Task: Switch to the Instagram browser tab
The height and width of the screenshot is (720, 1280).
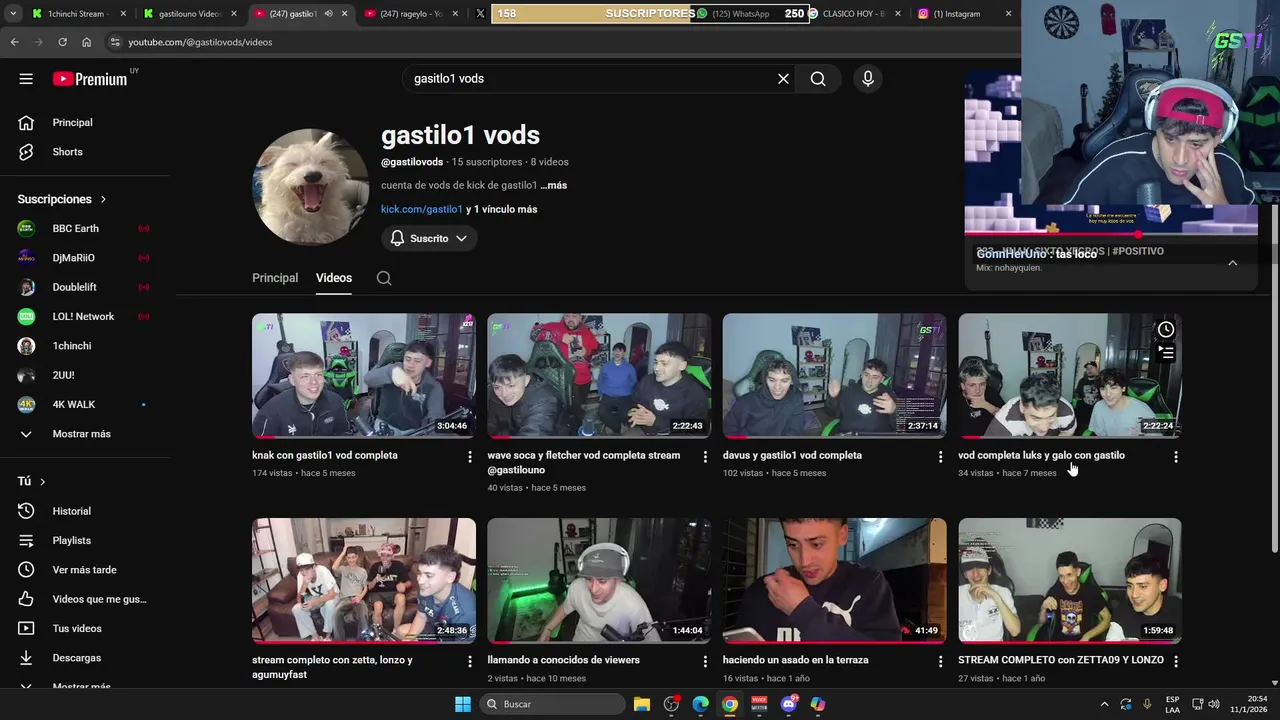Action: click(x=957, y=14)
